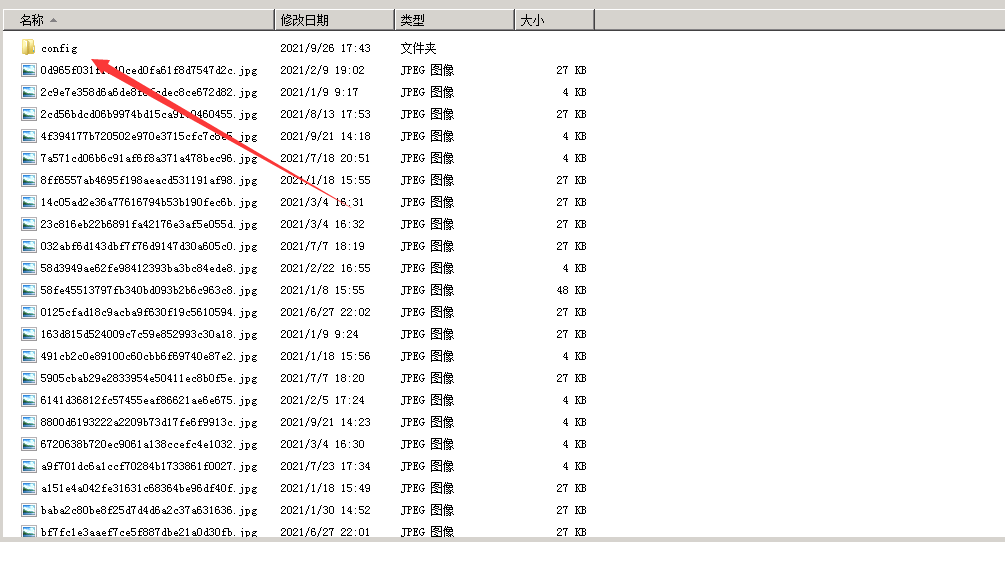The image size is (1005, 562).
Task: Click the date 2021/1/30 14:52
Action: (325, 510)
